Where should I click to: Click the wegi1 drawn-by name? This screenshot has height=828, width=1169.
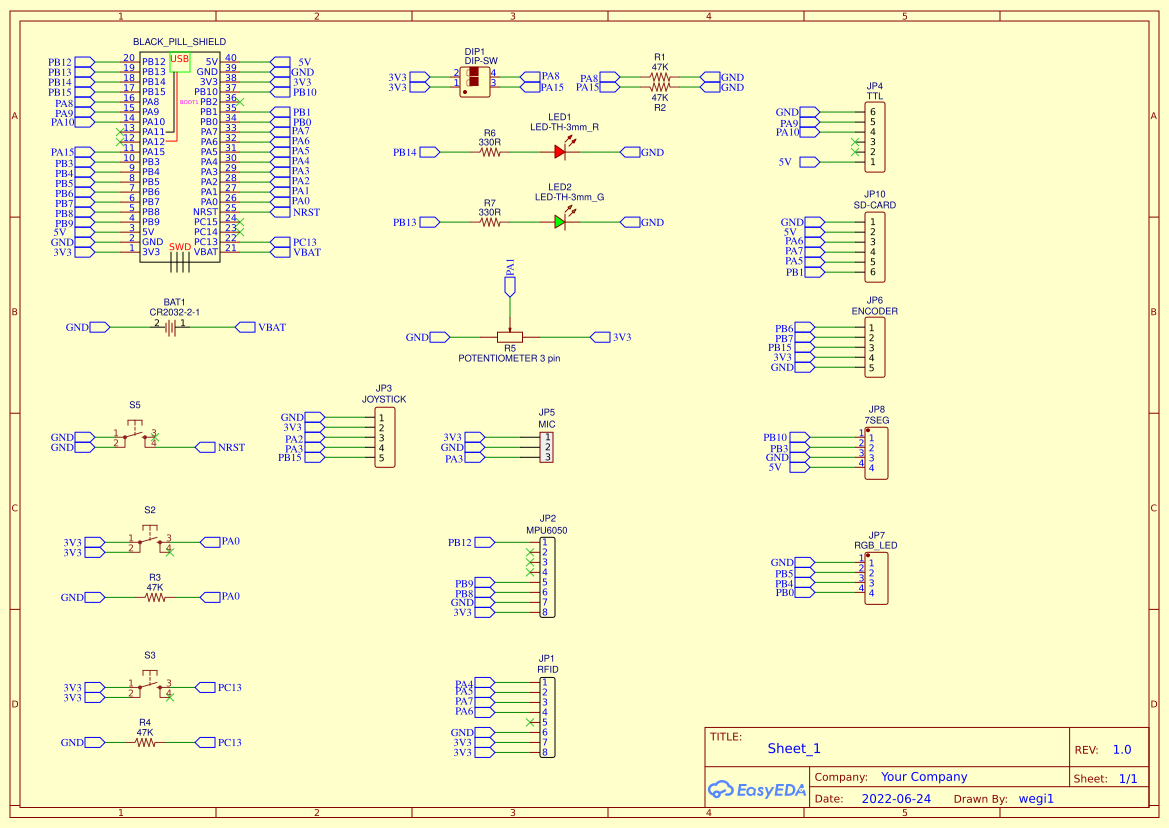pos(1035,798)
